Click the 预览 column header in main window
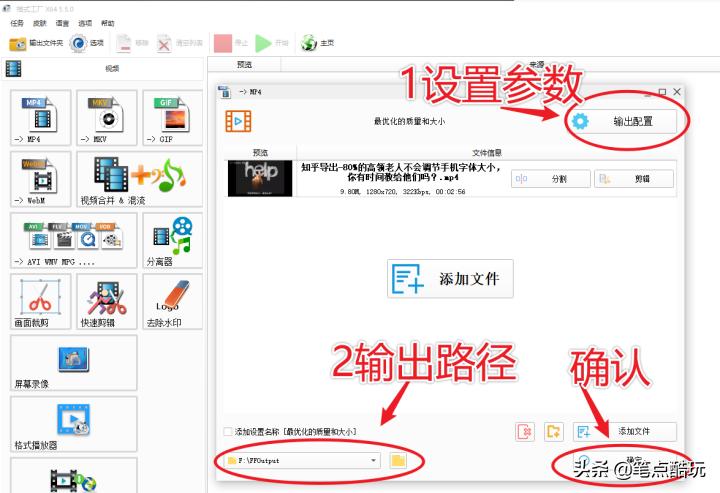The height and width of the screenshot is (493, 720). click(x=244, y=65)
